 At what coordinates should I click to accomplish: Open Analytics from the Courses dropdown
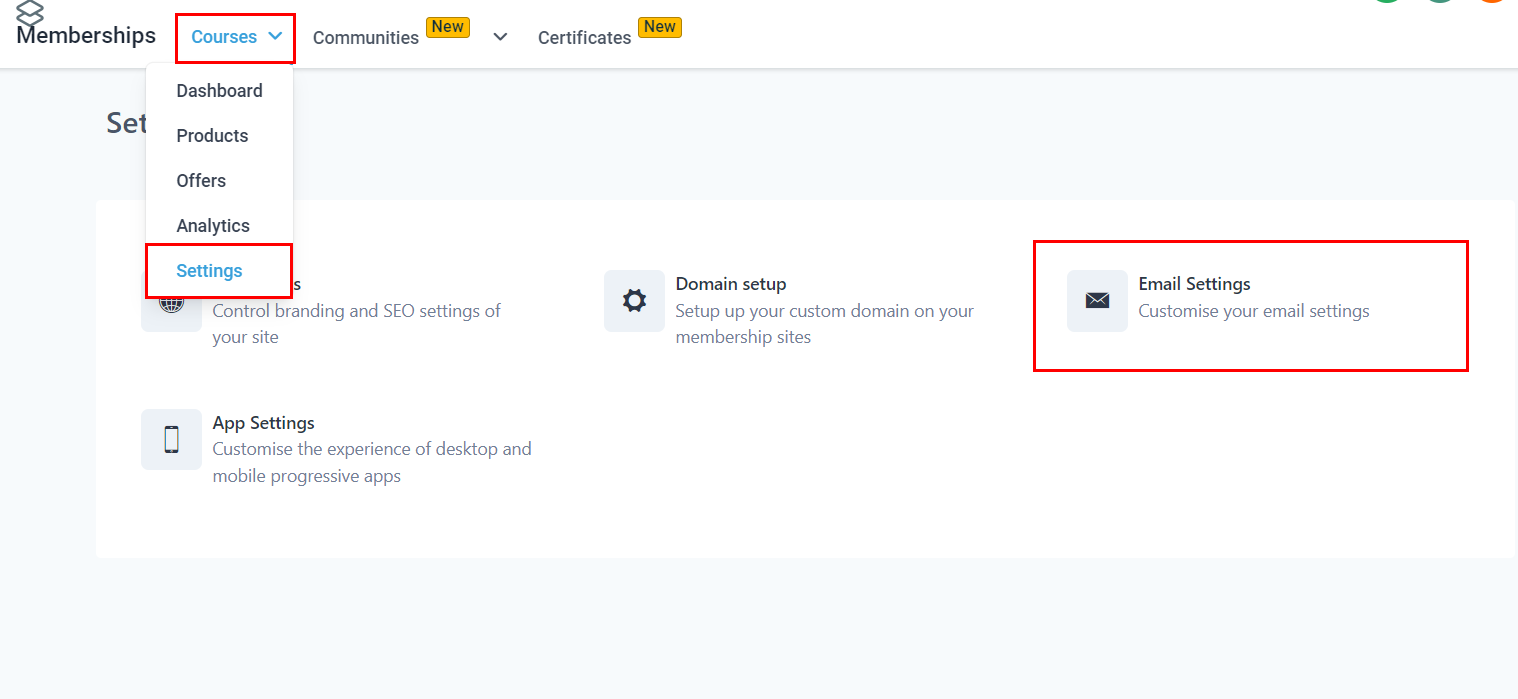213,226
